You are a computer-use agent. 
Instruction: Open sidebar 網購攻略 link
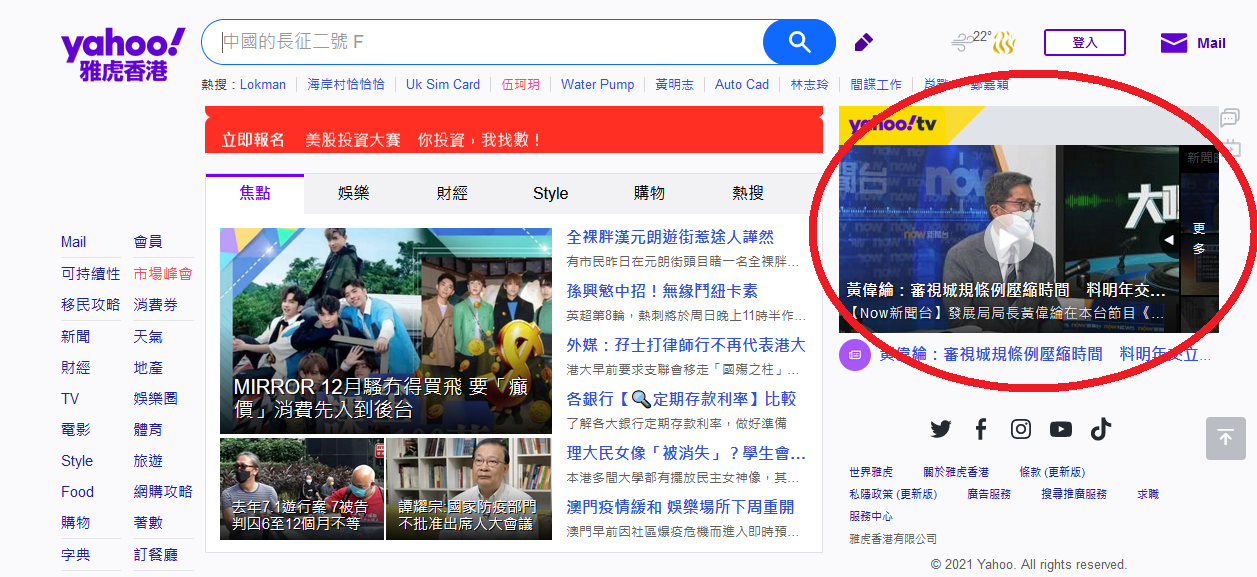click(x=163, y=492)
